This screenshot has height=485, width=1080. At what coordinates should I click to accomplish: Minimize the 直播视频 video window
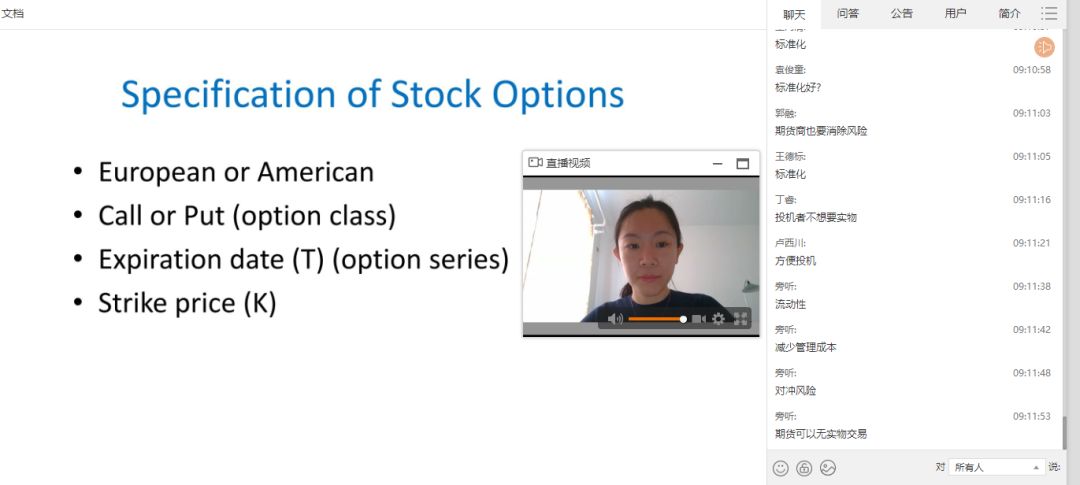pyautogui.click(x=717, y=163)
